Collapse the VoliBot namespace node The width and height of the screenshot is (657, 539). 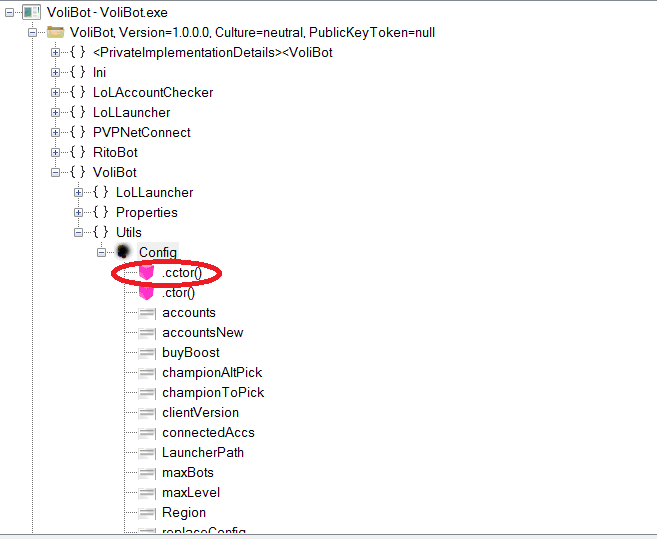pyautogui.click(x=55, y=172)
